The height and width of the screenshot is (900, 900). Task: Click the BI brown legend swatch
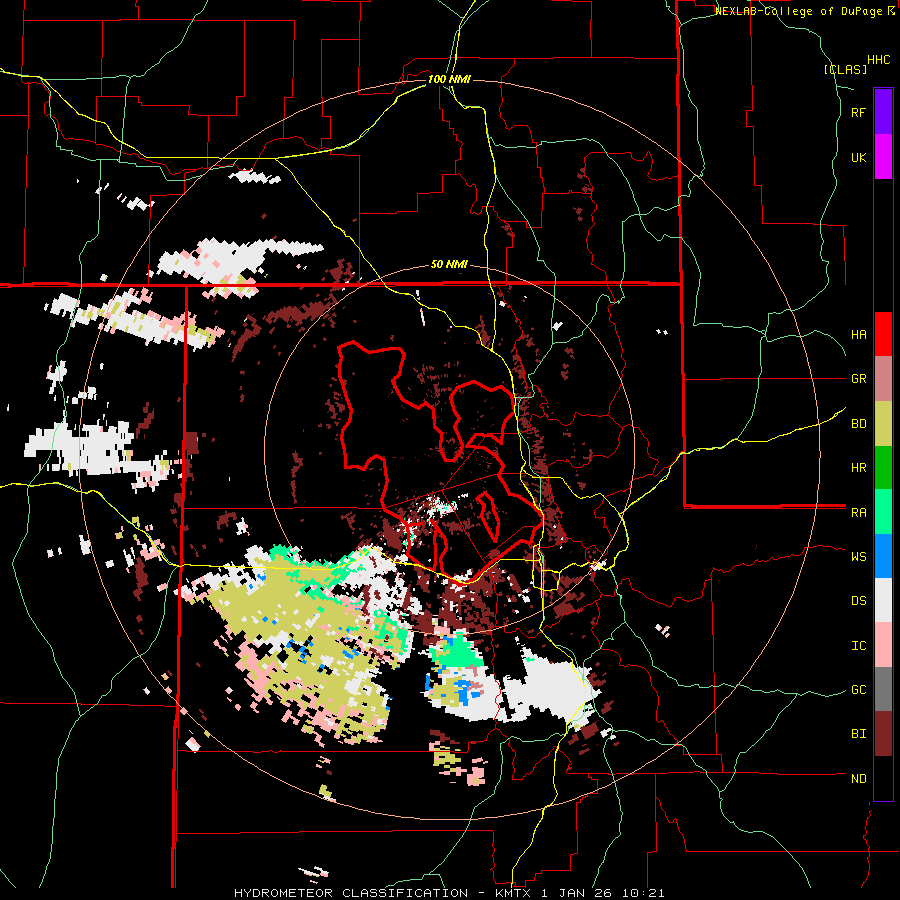tap(883, 734)
